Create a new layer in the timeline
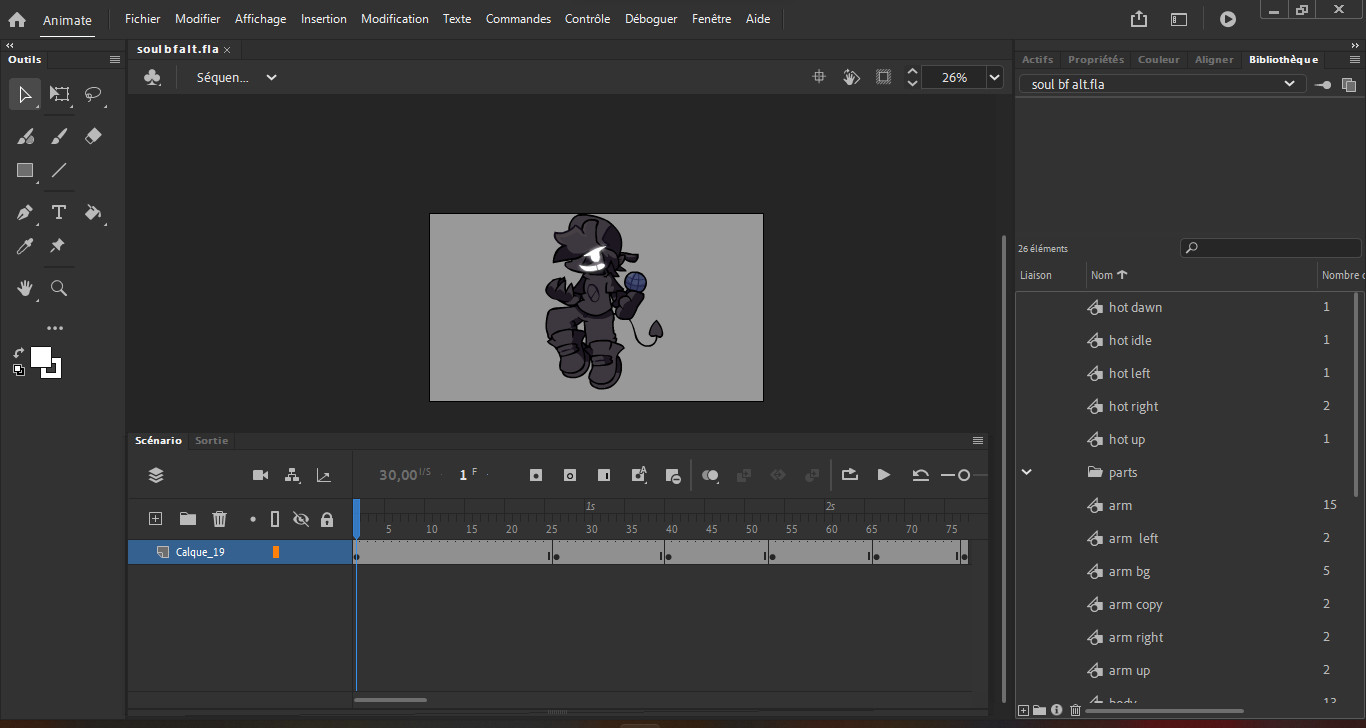Viewport: 1366px width, 728px height. pos(155,519)
